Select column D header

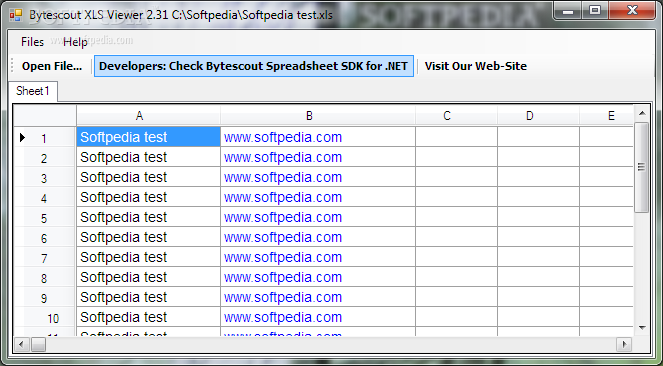click(x=538, y=115)
